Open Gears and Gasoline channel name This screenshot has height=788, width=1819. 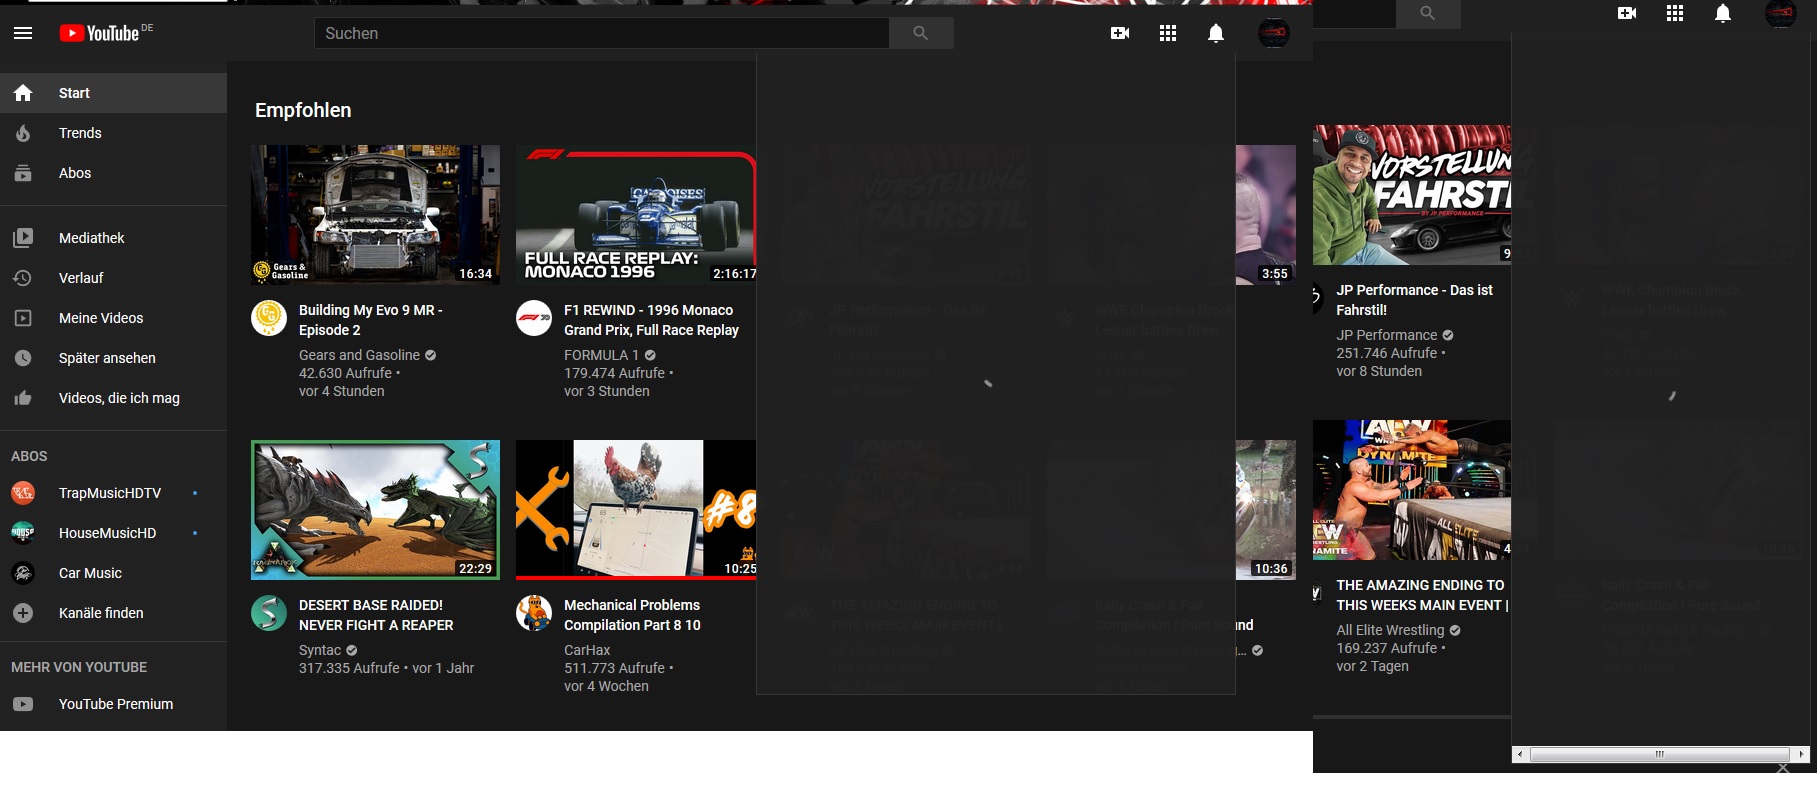[359, 355]
